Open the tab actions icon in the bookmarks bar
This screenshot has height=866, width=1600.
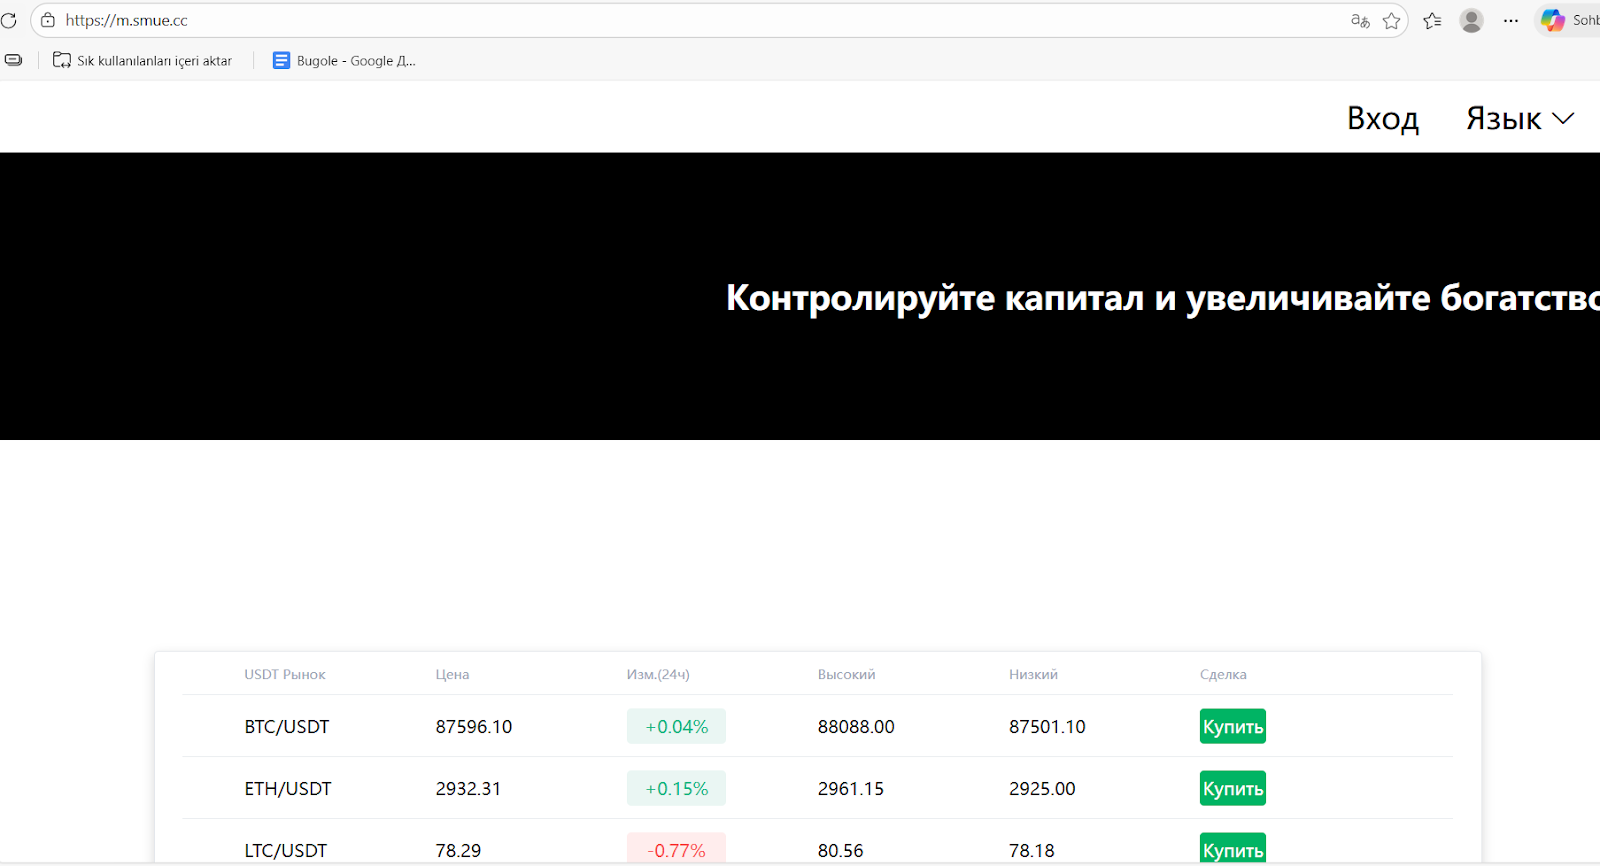13,60
